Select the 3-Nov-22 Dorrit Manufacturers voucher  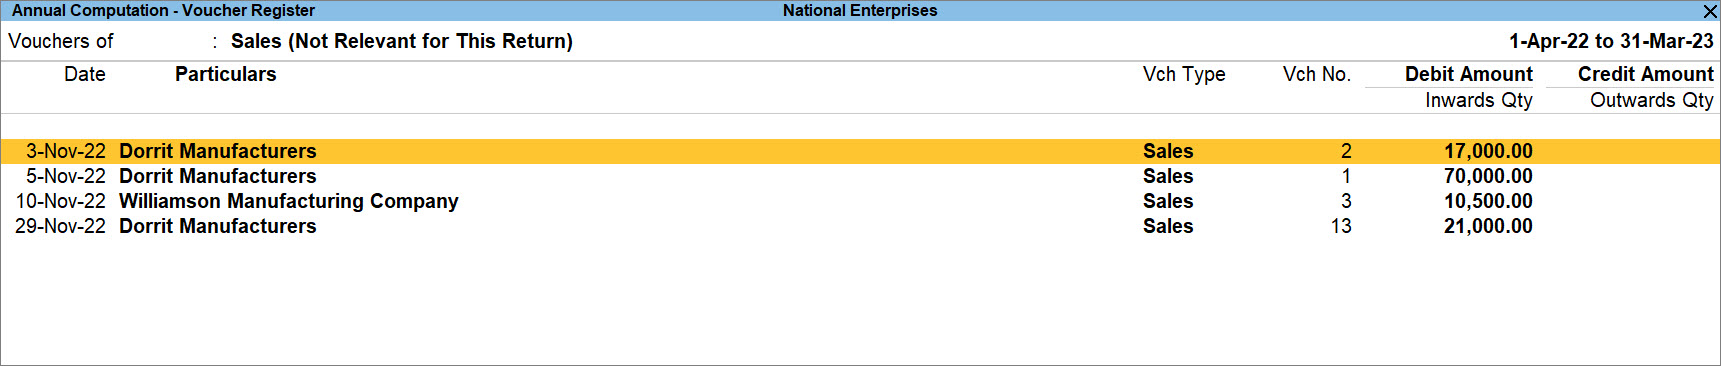point(860,151)
